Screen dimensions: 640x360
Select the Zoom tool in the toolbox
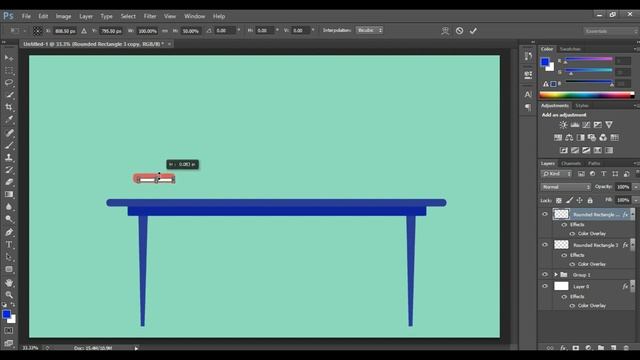point(9,295)
